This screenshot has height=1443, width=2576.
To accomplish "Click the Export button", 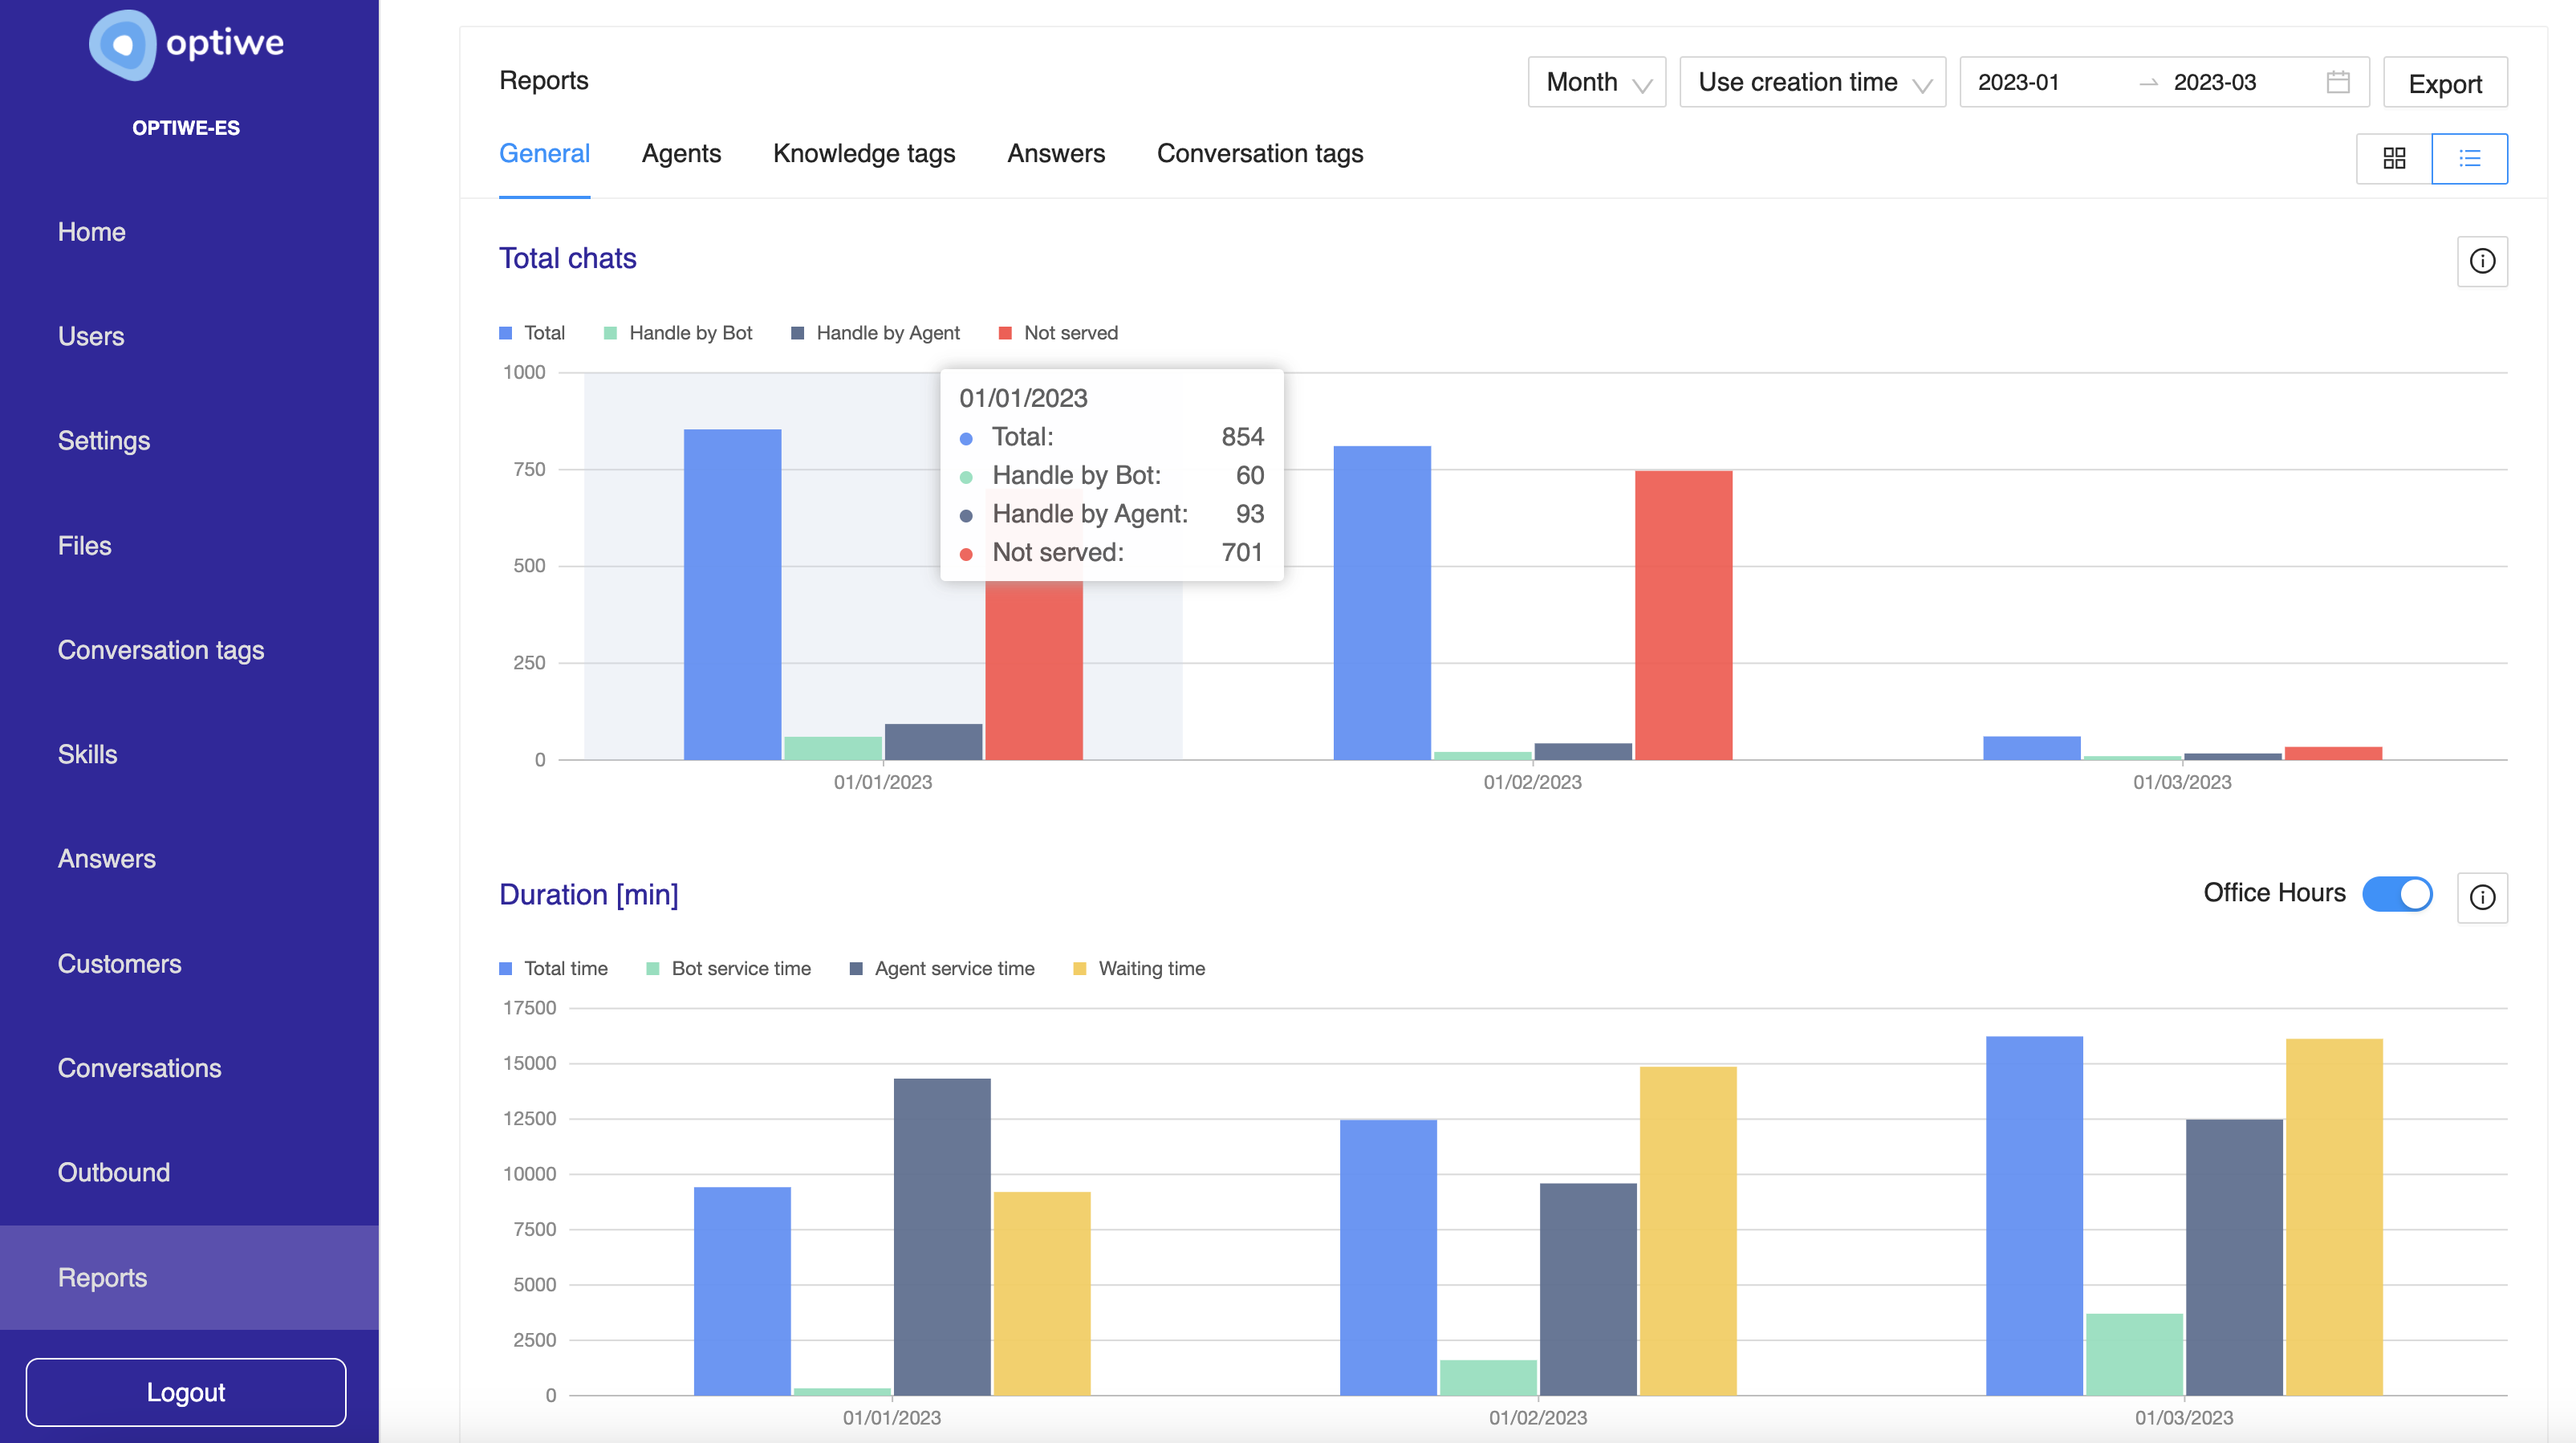I will point(2445,83).
